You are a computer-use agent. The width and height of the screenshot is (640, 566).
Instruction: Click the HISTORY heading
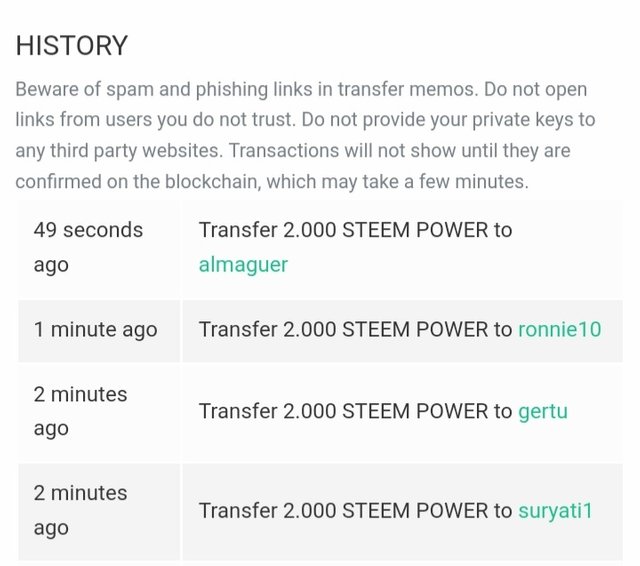72,45
